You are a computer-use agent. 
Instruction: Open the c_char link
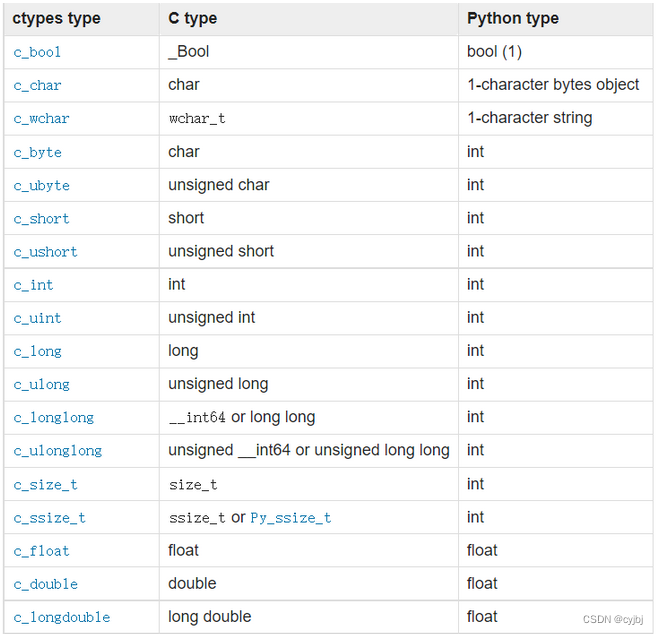click(x=37, y=86)
